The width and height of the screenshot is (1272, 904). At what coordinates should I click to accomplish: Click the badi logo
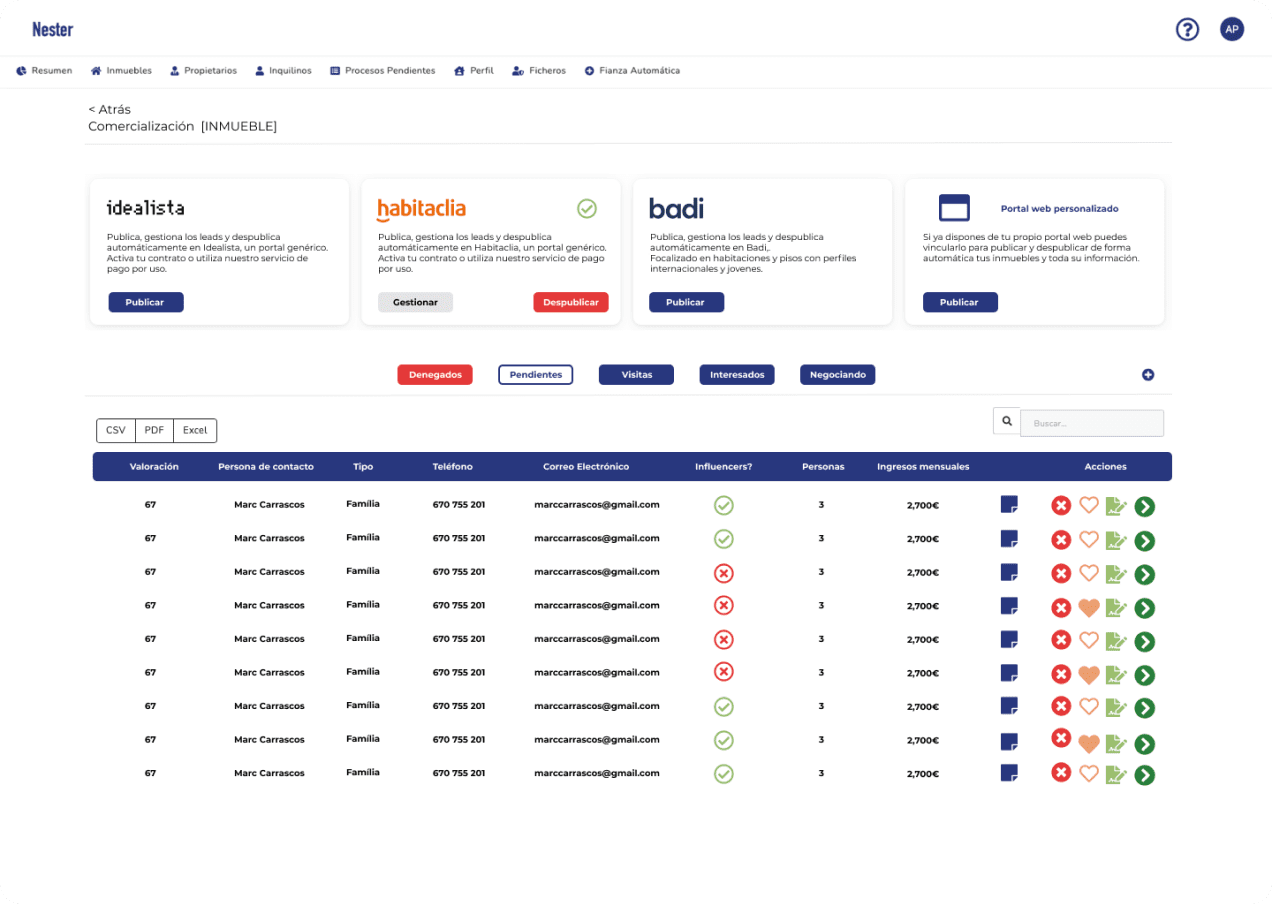point(676,208)
